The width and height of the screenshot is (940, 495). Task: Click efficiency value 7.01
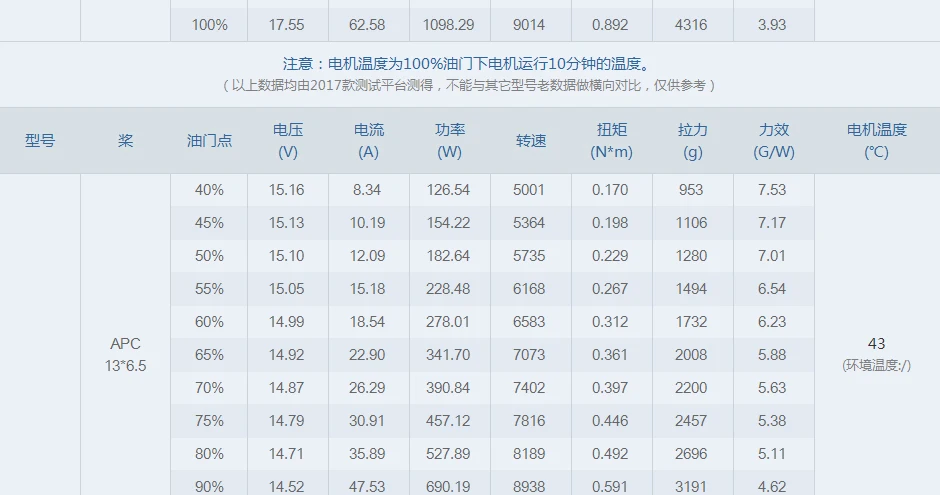772,256
